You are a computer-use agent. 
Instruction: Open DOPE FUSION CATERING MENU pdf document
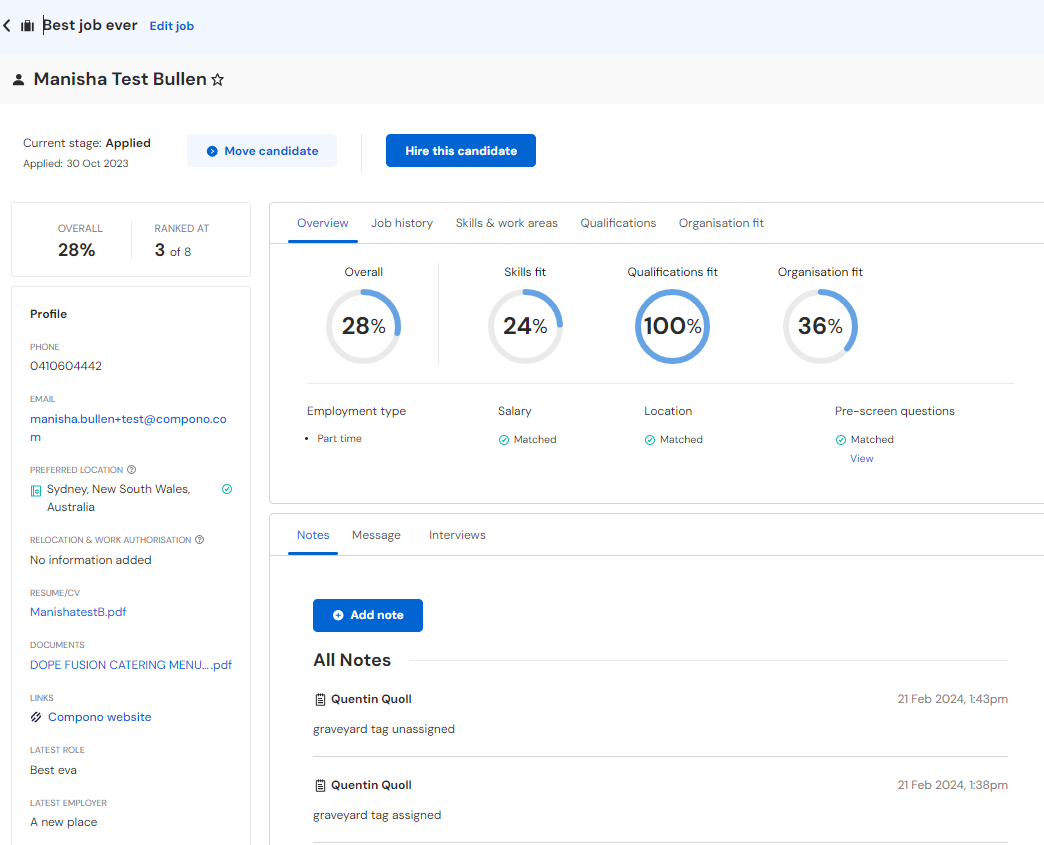click(131, 665)
